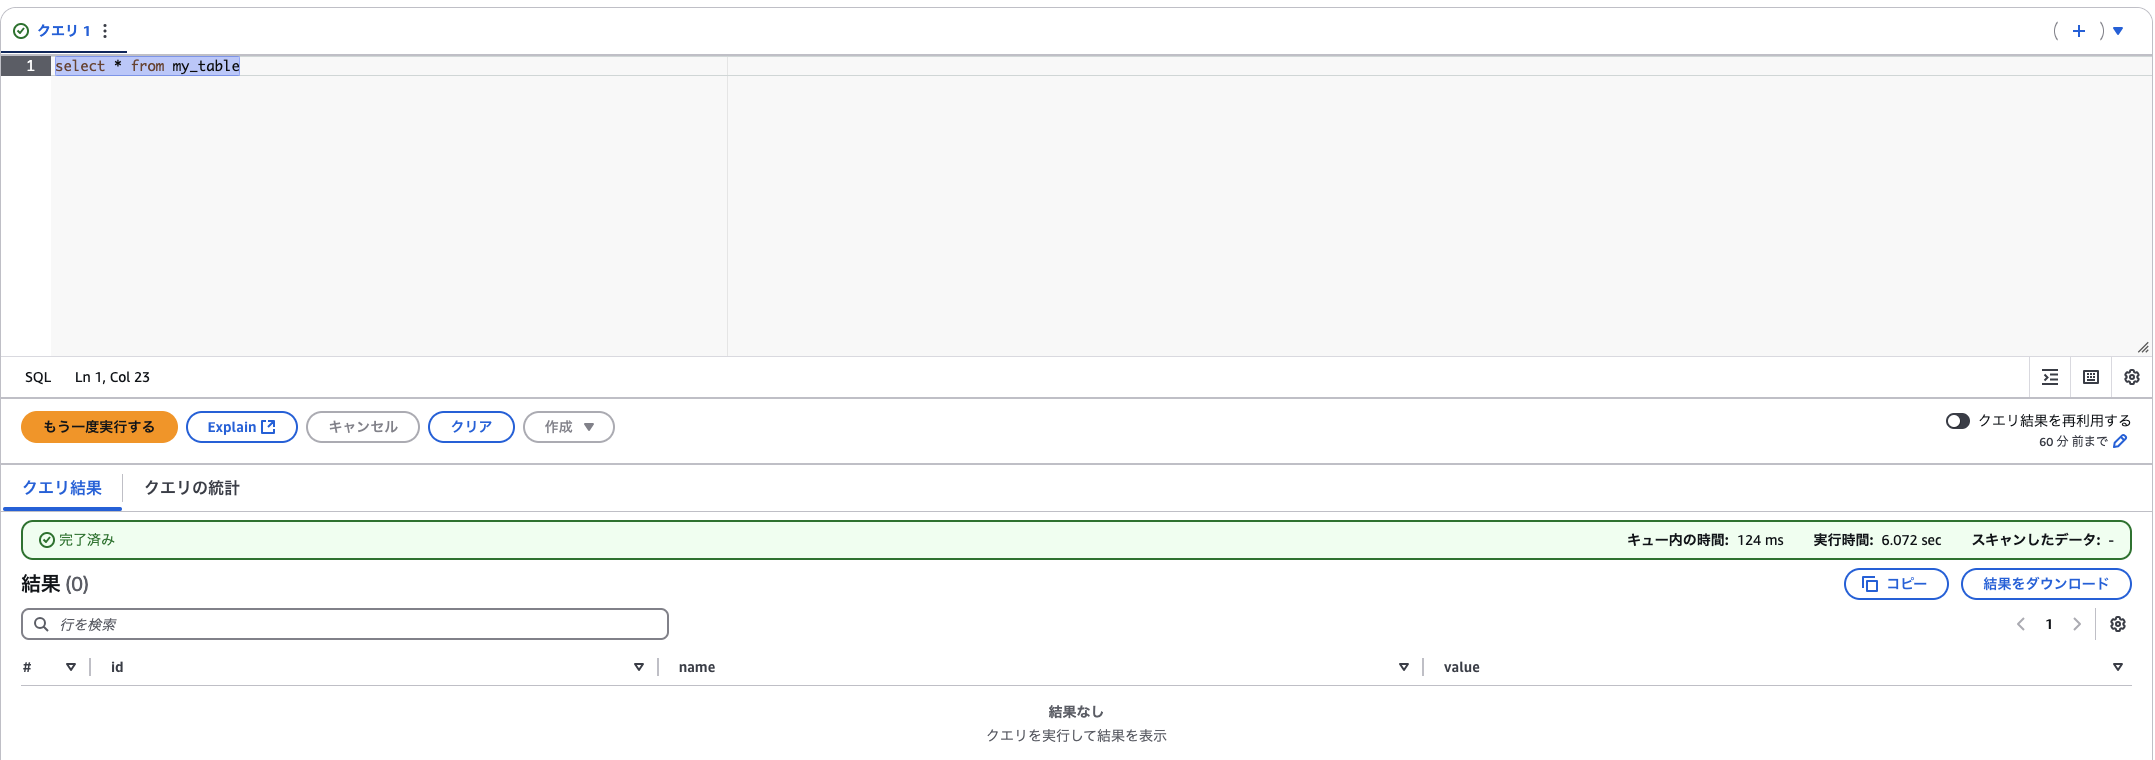Open the query tabs dropdown arrow
The image size is (2155, 760).
click(x=2118, y=31)
